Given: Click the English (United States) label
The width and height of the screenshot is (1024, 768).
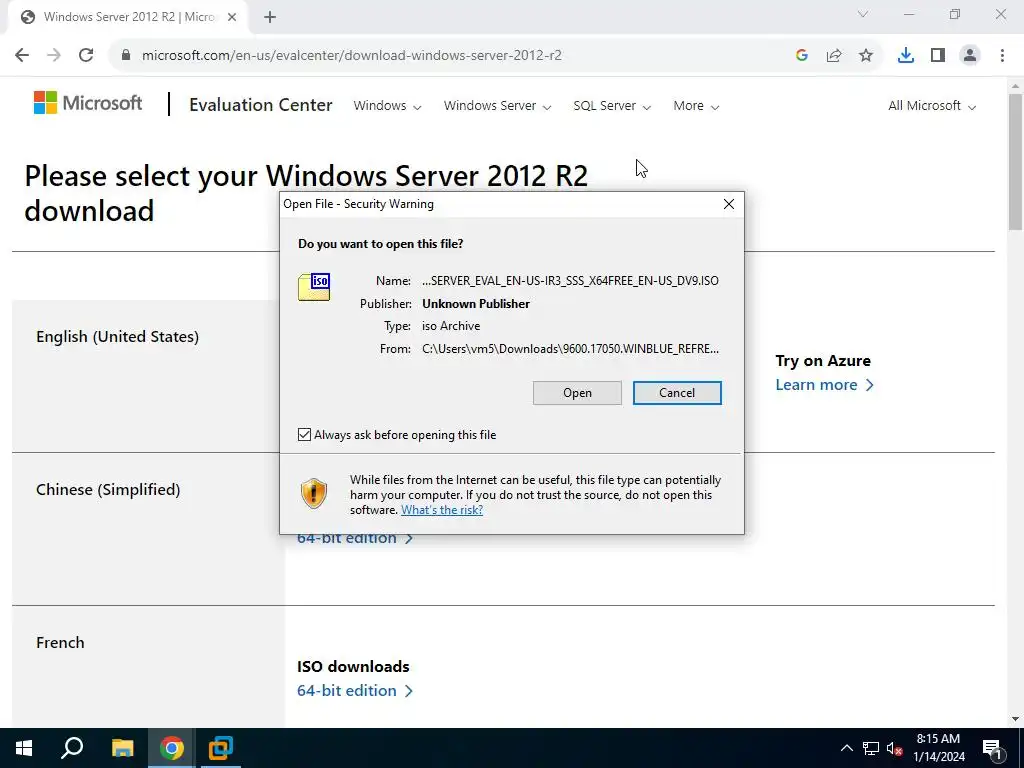Looking at the screenshot, I should tap(118, 336).
